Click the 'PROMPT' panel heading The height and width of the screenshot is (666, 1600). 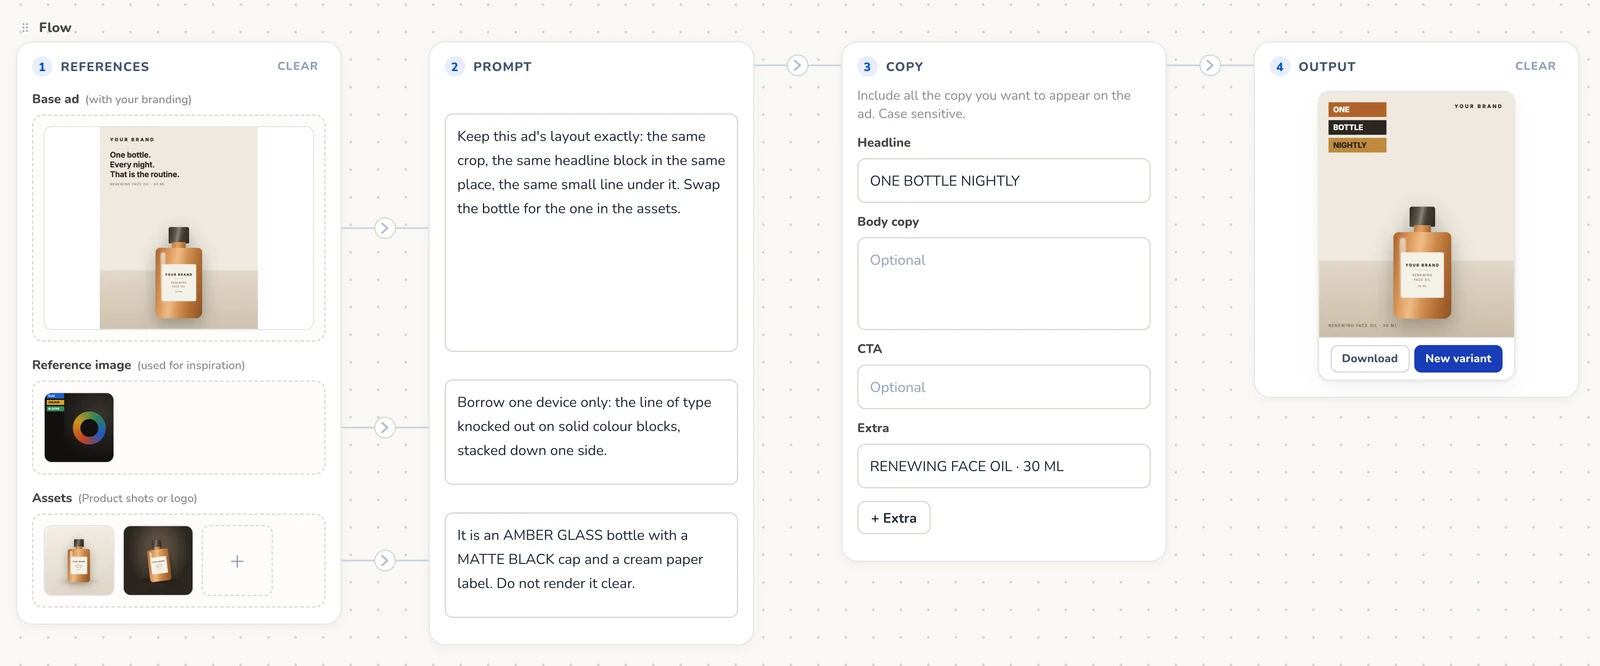pyautogui.click(x=502, y=67)
